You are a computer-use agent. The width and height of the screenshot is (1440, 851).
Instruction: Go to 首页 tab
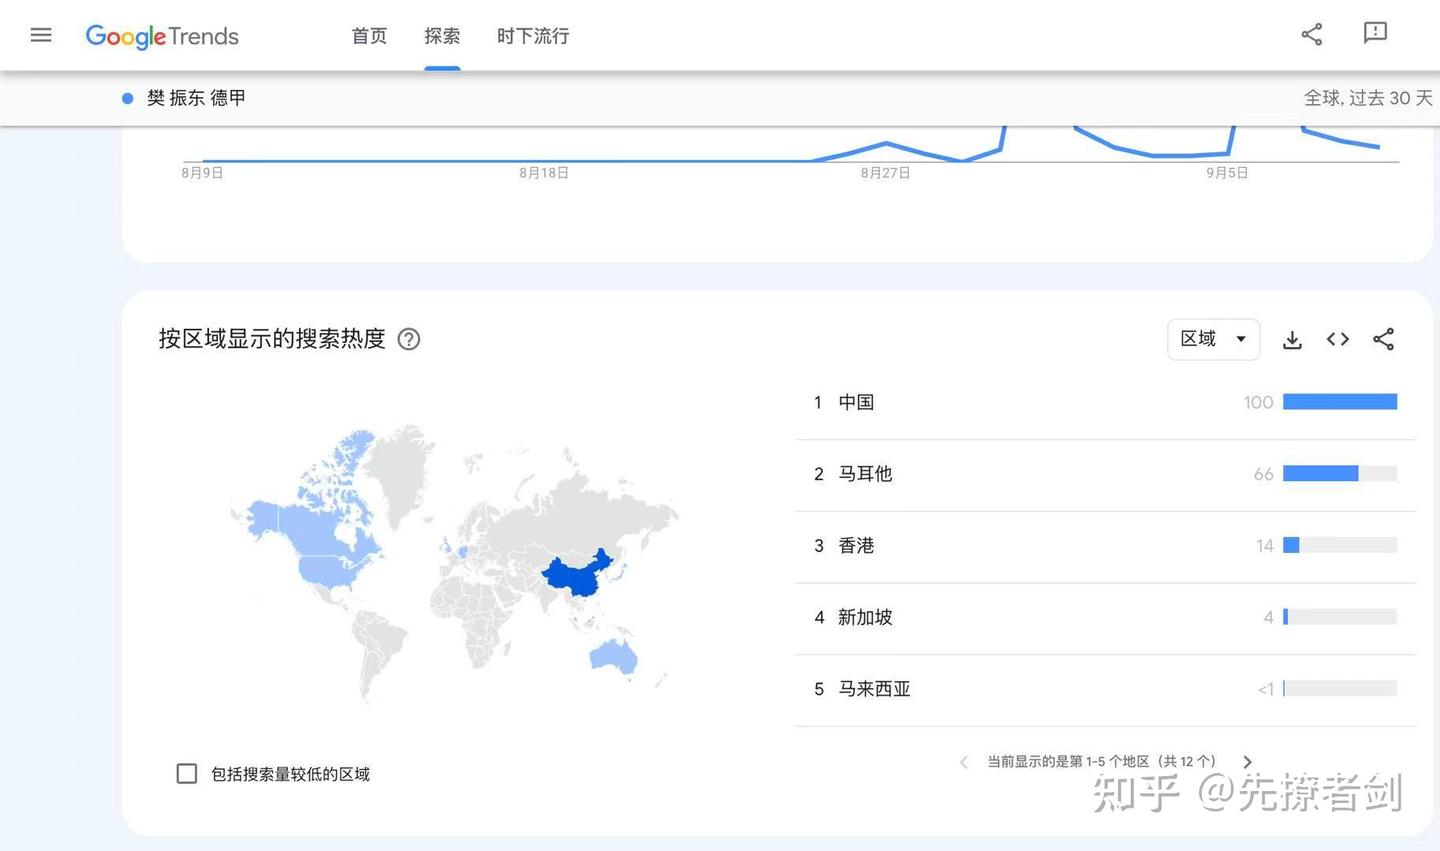click(369, 36)
